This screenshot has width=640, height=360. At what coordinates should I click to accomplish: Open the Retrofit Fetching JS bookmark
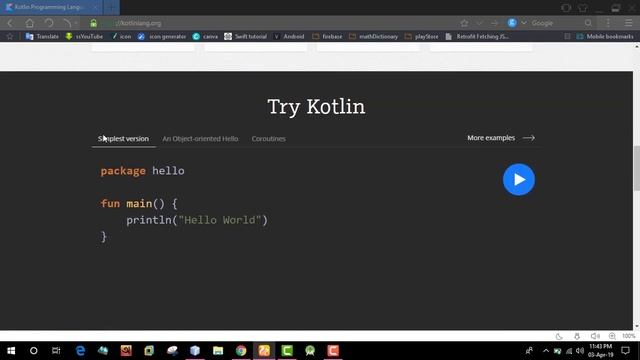[477, 36]
